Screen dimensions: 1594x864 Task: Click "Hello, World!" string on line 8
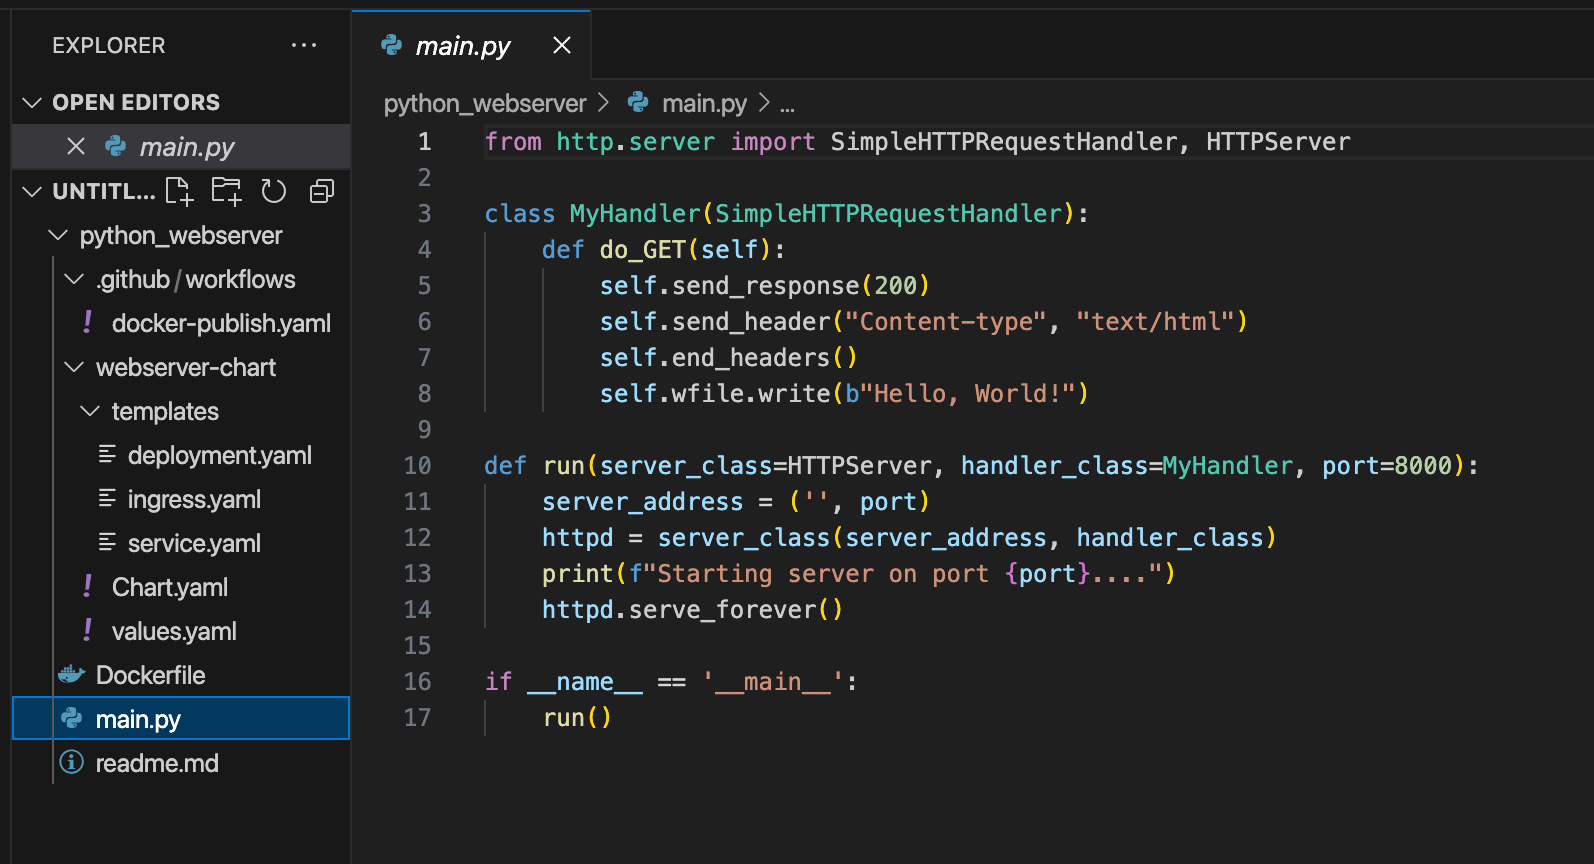[x=968, y=393]
